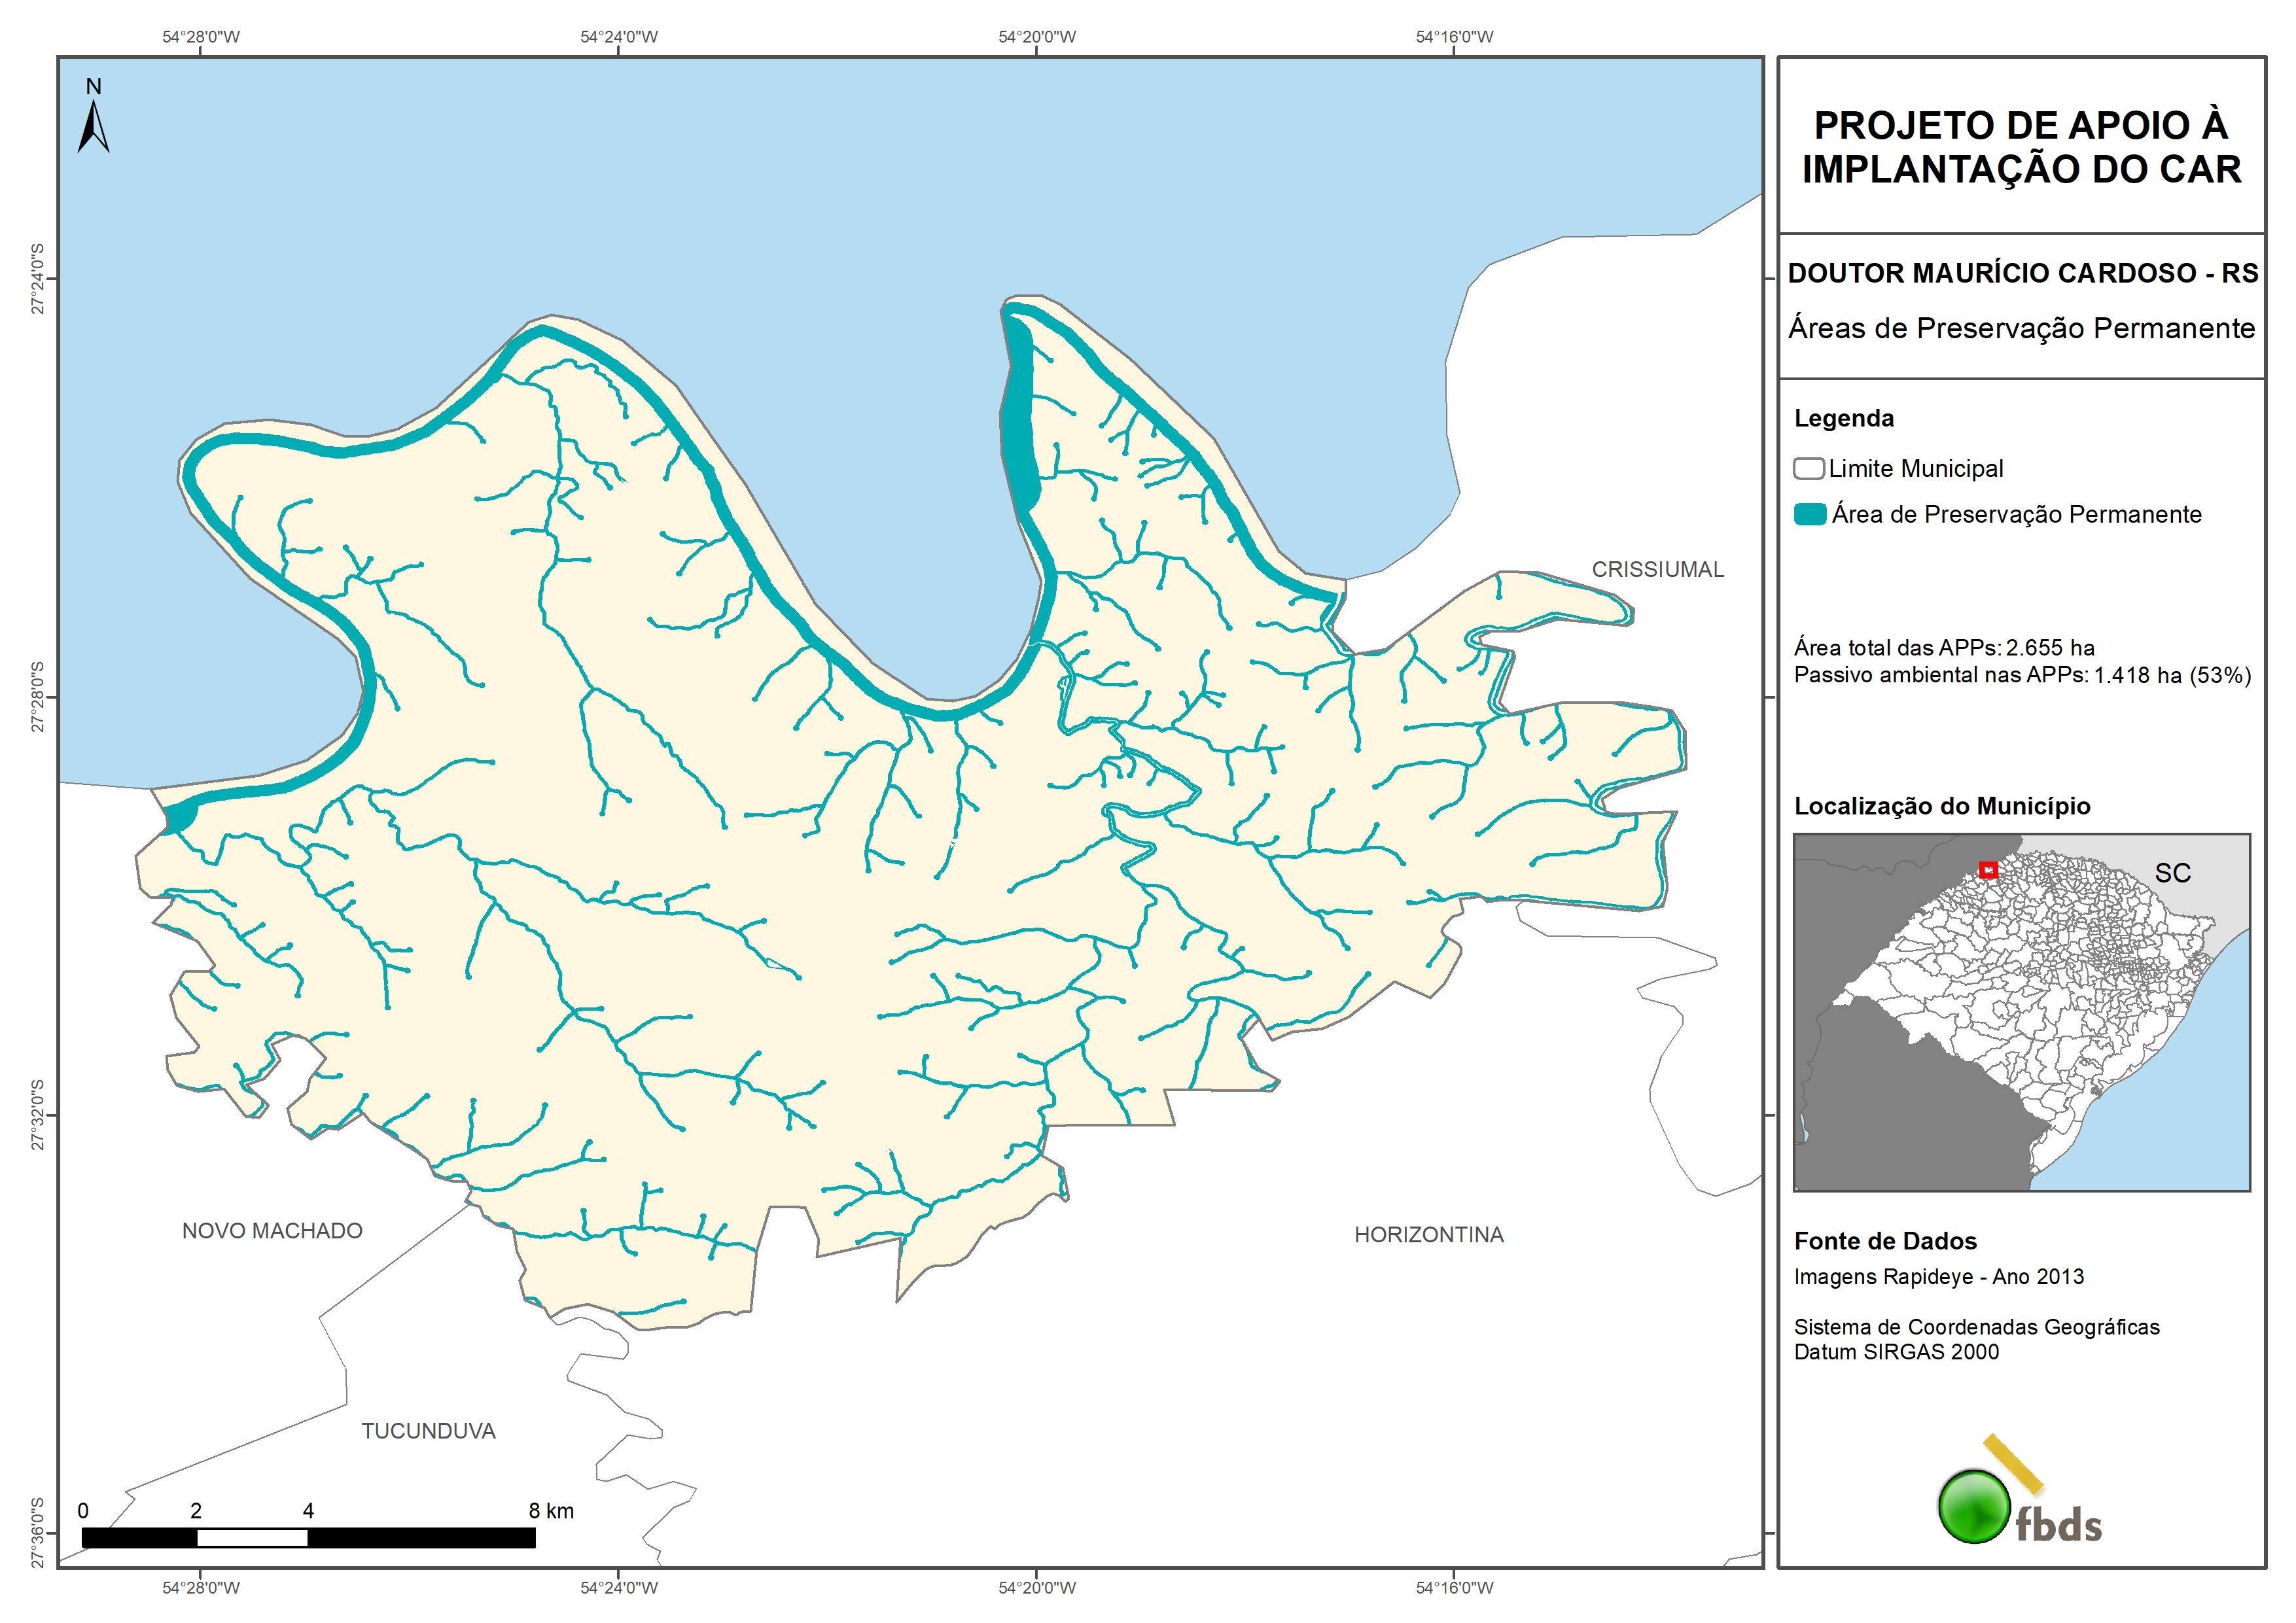The height and width of the screenshot is (1623, 2296).
Task: Click the TUCUNDUVA label
Action: tap(428, 1431)
